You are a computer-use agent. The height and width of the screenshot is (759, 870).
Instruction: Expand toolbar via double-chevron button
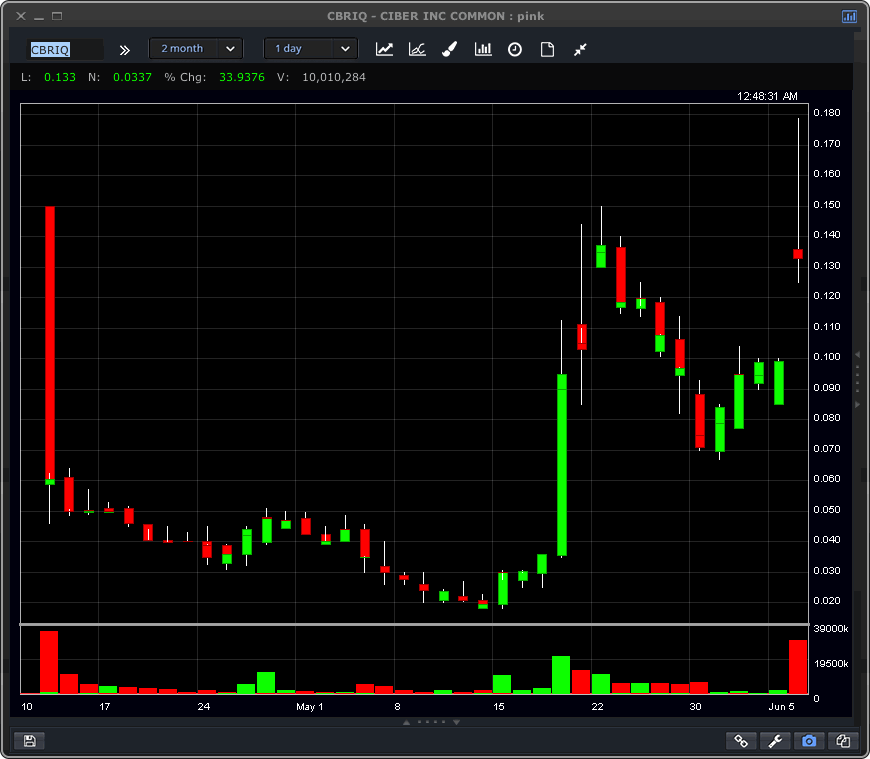[x=124, y=49]
